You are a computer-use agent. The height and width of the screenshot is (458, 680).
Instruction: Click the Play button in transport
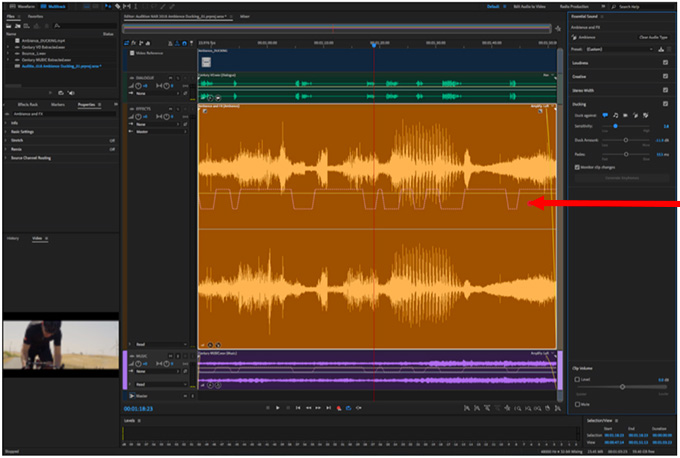click(x=278, y=408)
